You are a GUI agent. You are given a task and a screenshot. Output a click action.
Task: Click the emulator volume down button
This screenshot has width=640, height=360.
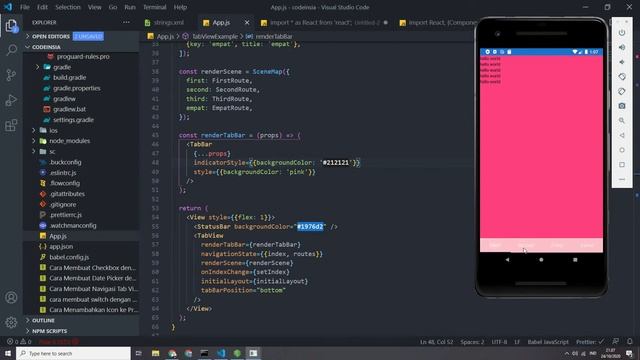622,62
